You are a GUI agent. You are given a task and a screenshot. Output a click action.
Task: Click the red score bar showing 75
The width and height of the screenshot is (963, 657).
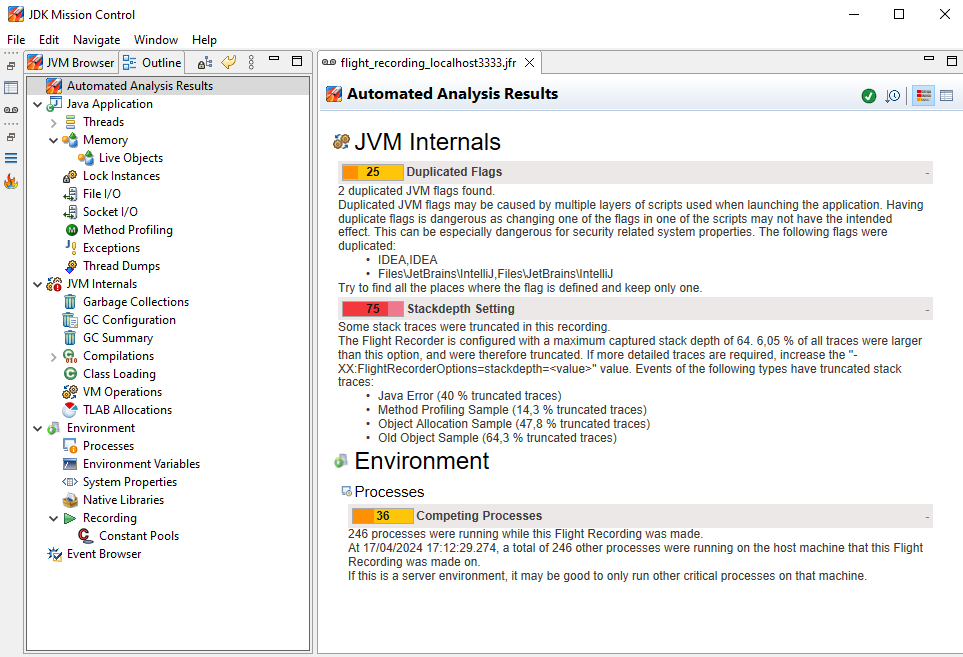pos(372,309)
